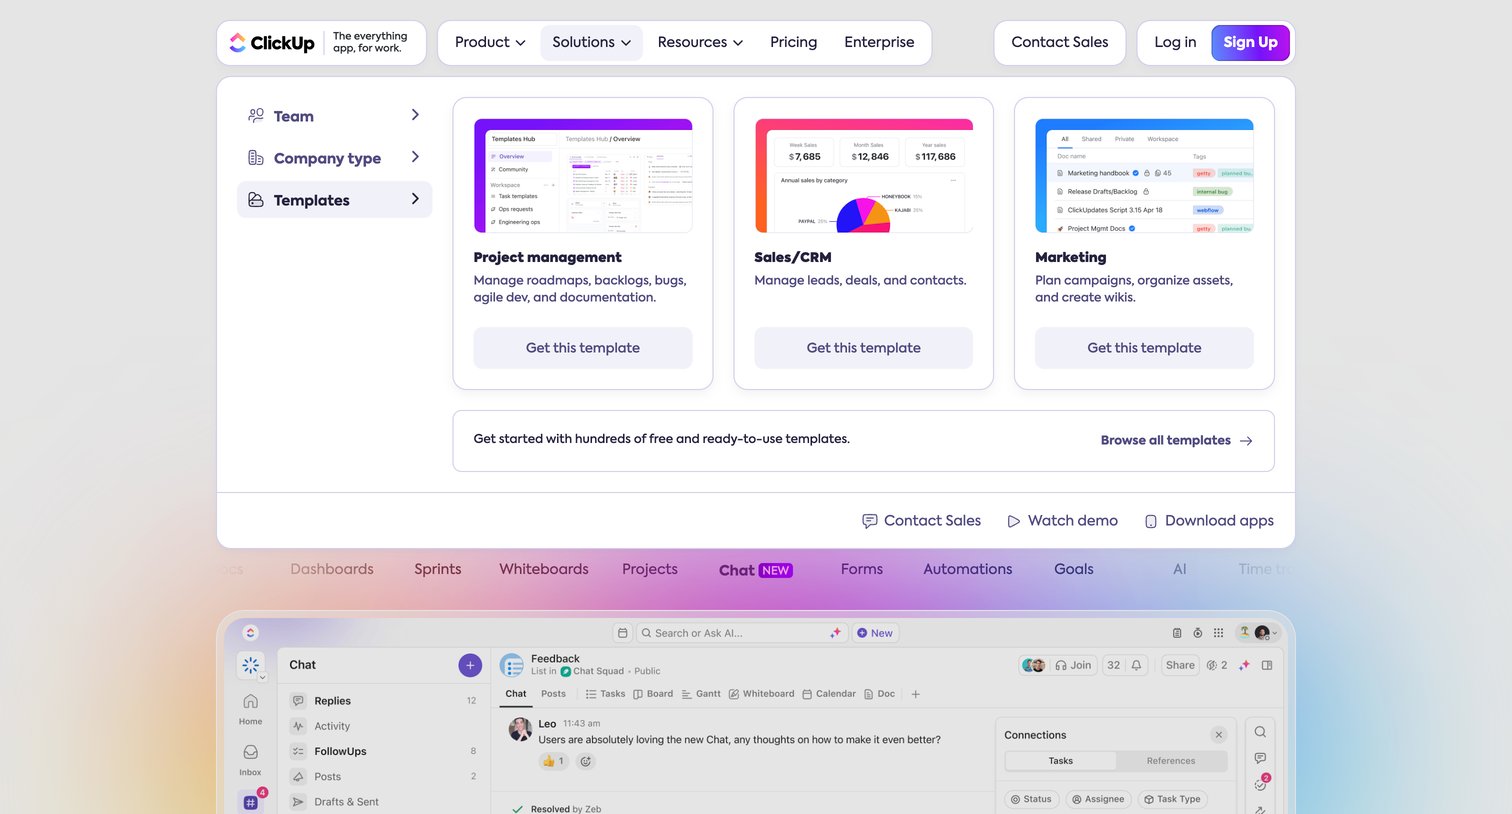Viewport: 1512px width, 814px height.
Task: Open the Solutions dropdown menu
Action: (591, 42)
